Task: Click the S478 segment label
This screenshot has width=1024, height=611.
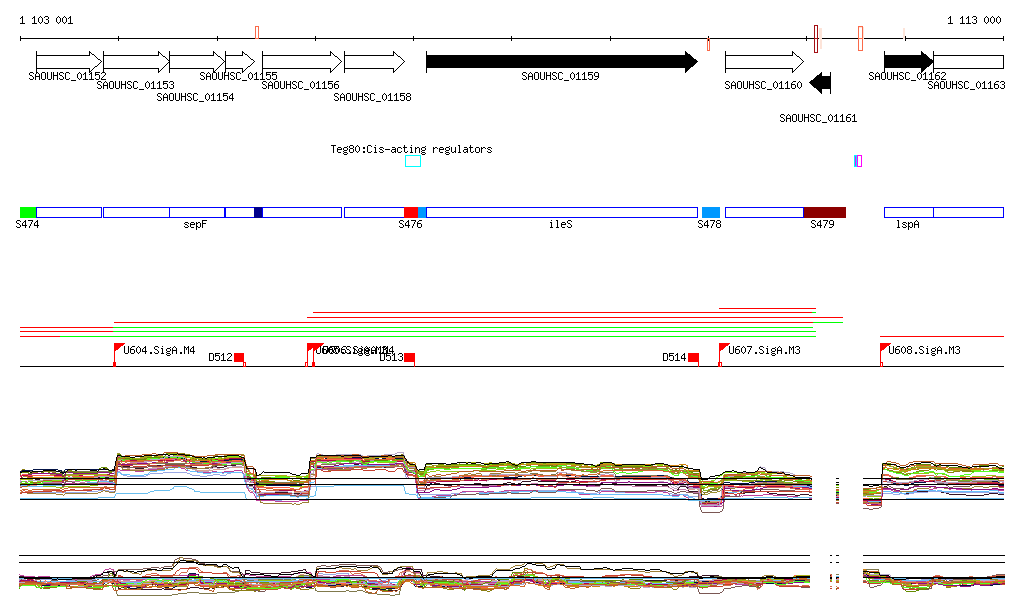Action: click(709, 225)
